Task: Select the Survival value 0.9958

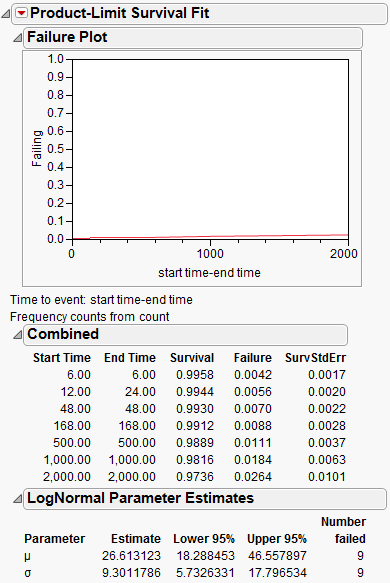Action: tap(195, 375)
